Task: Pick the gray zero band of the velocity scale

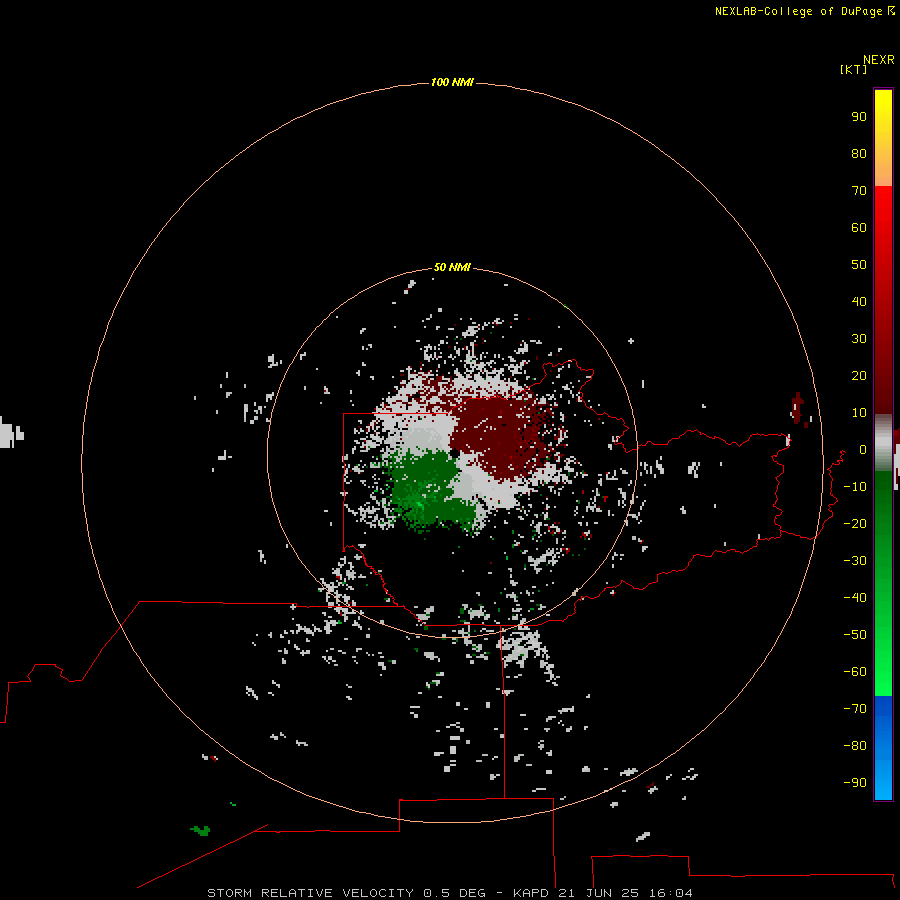Action: [883, 443]
